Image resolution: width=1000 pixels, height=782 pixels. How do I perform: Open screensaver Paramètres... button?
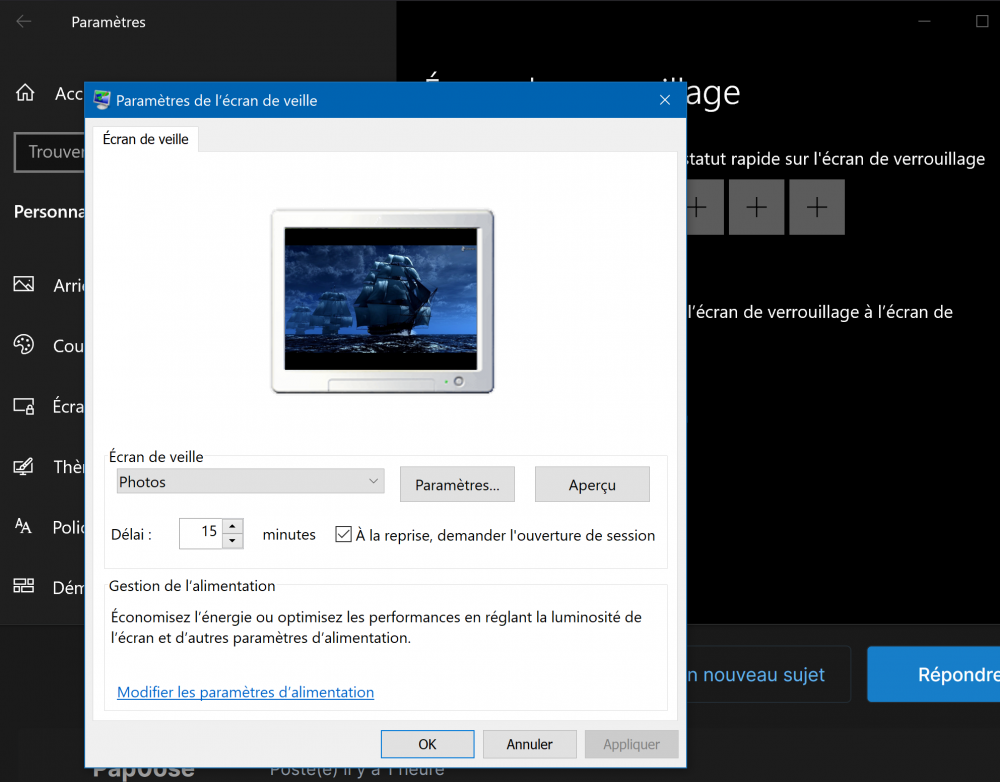coord(457,485)
